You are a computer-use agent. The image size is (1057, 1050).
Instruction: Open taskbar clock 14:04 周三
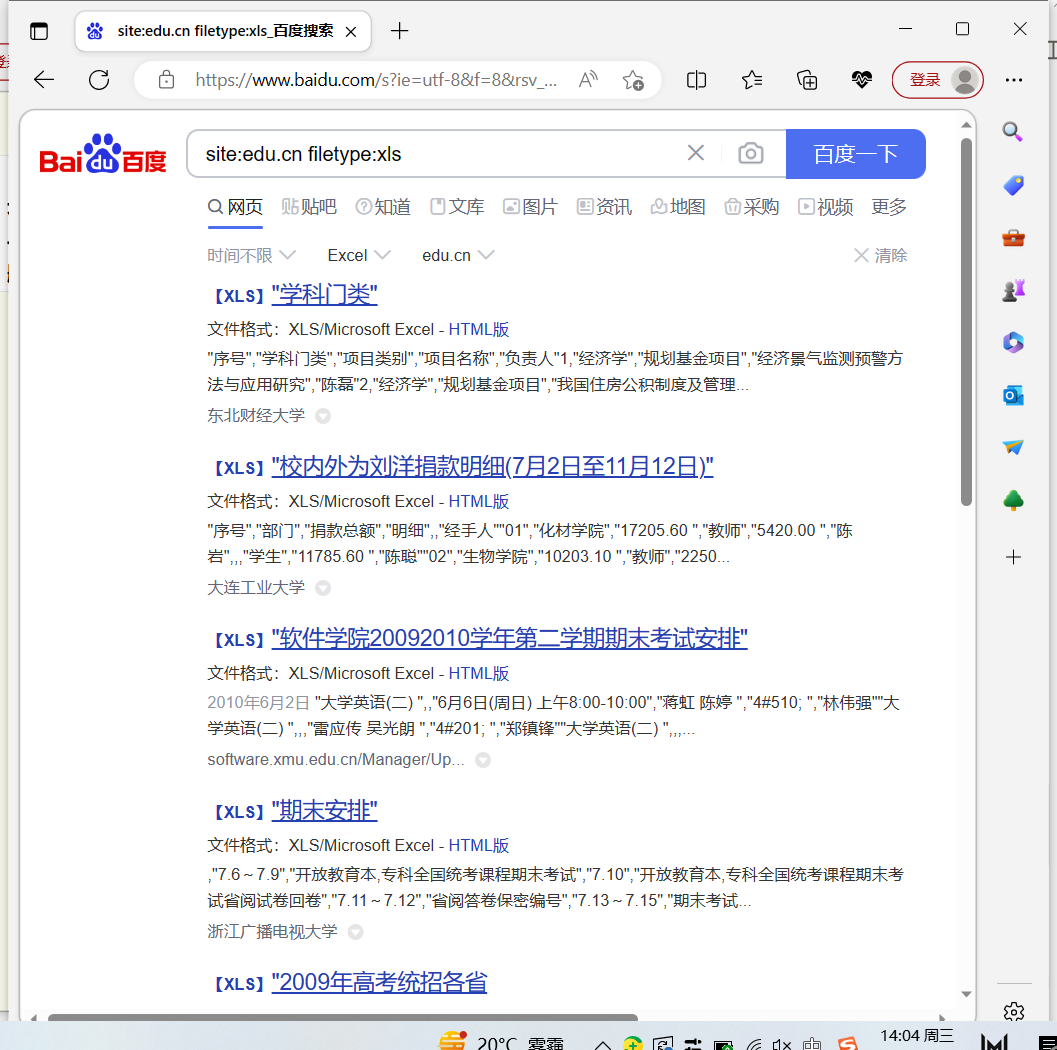click(916, 1036)
